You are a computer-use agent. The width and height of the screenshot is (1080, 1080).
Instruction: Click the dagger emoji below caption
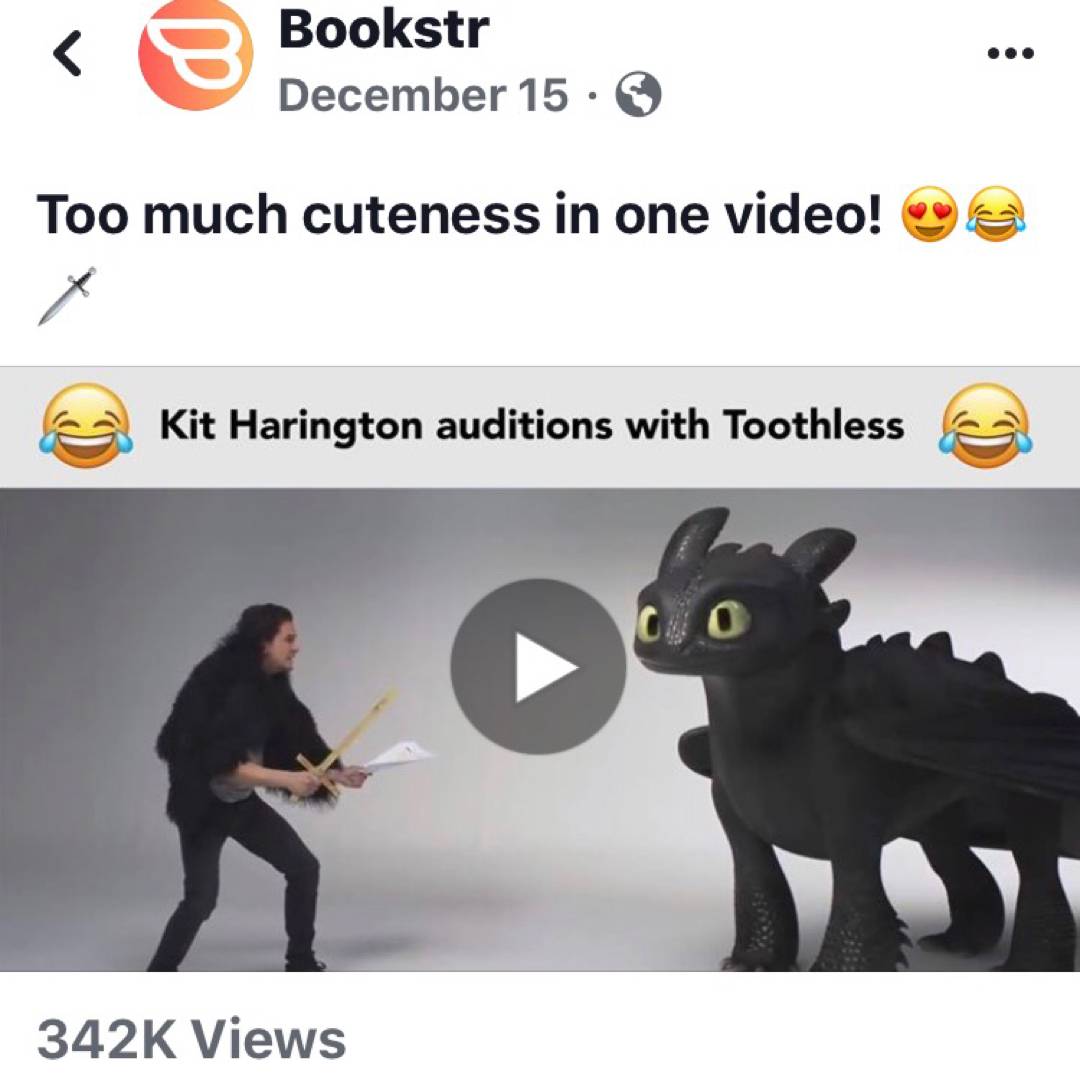(67, 295)
